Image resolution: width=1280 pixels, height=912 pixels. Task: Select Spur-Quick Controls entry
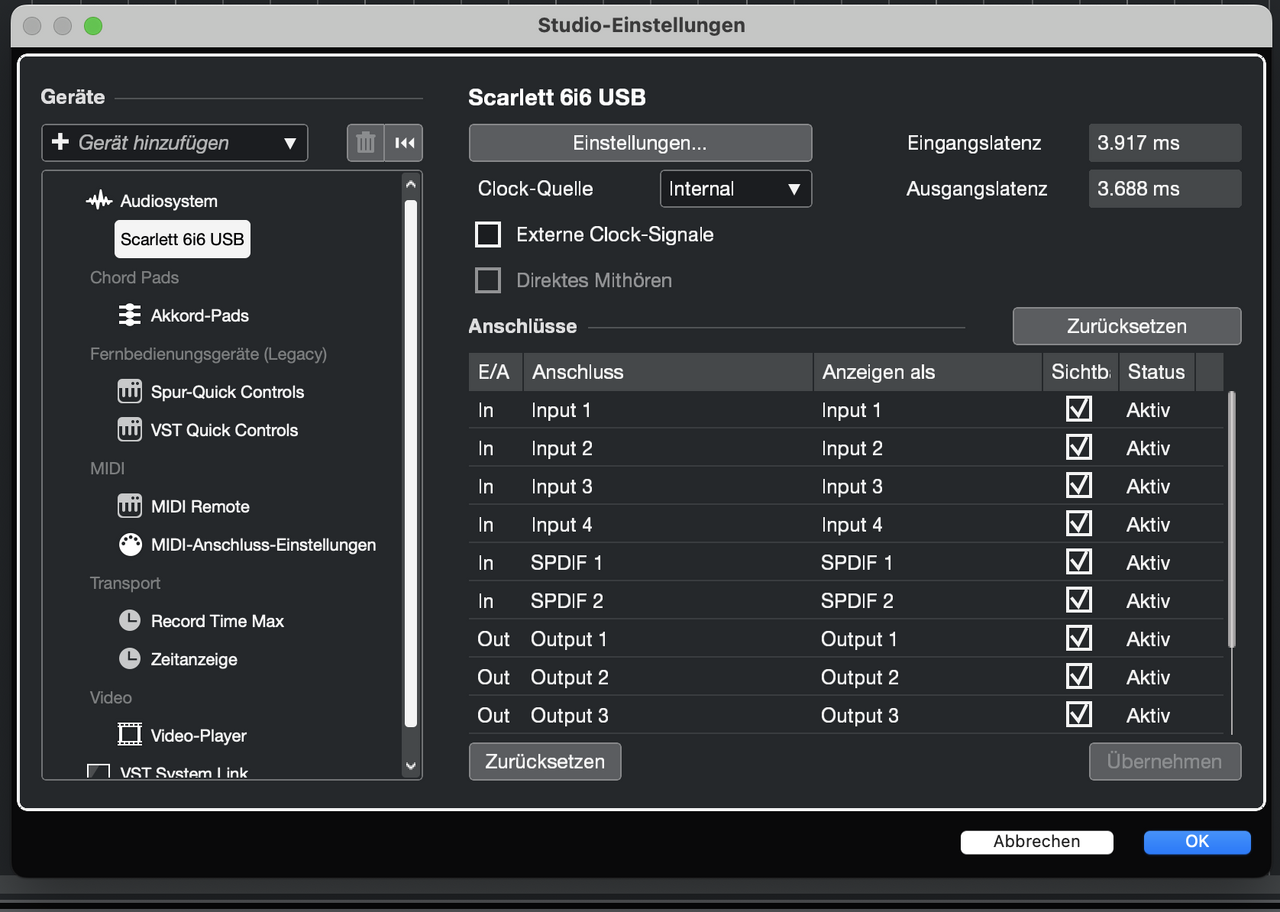(x=227, y=392)
